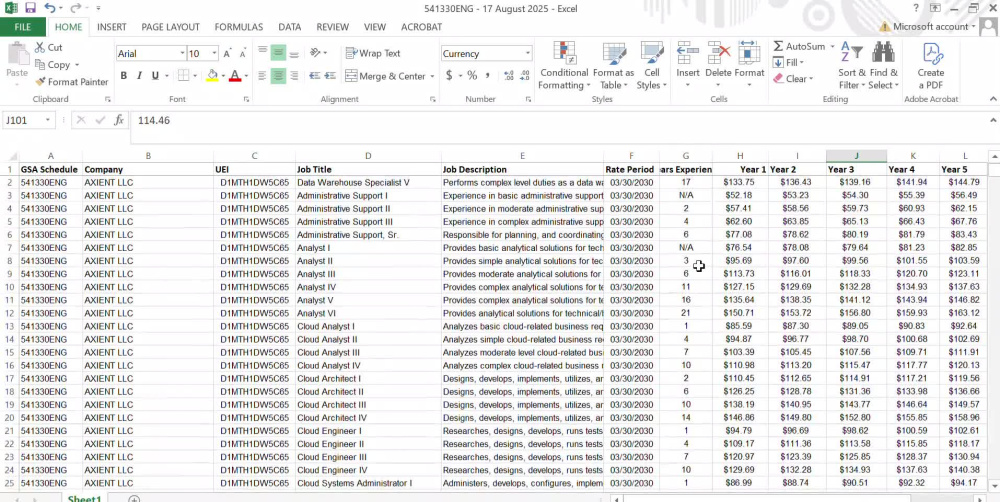The height and width of the screenshot is (502, 1000).
Task: Toggle Italic formatting
Action: click(x=139, y=76)
